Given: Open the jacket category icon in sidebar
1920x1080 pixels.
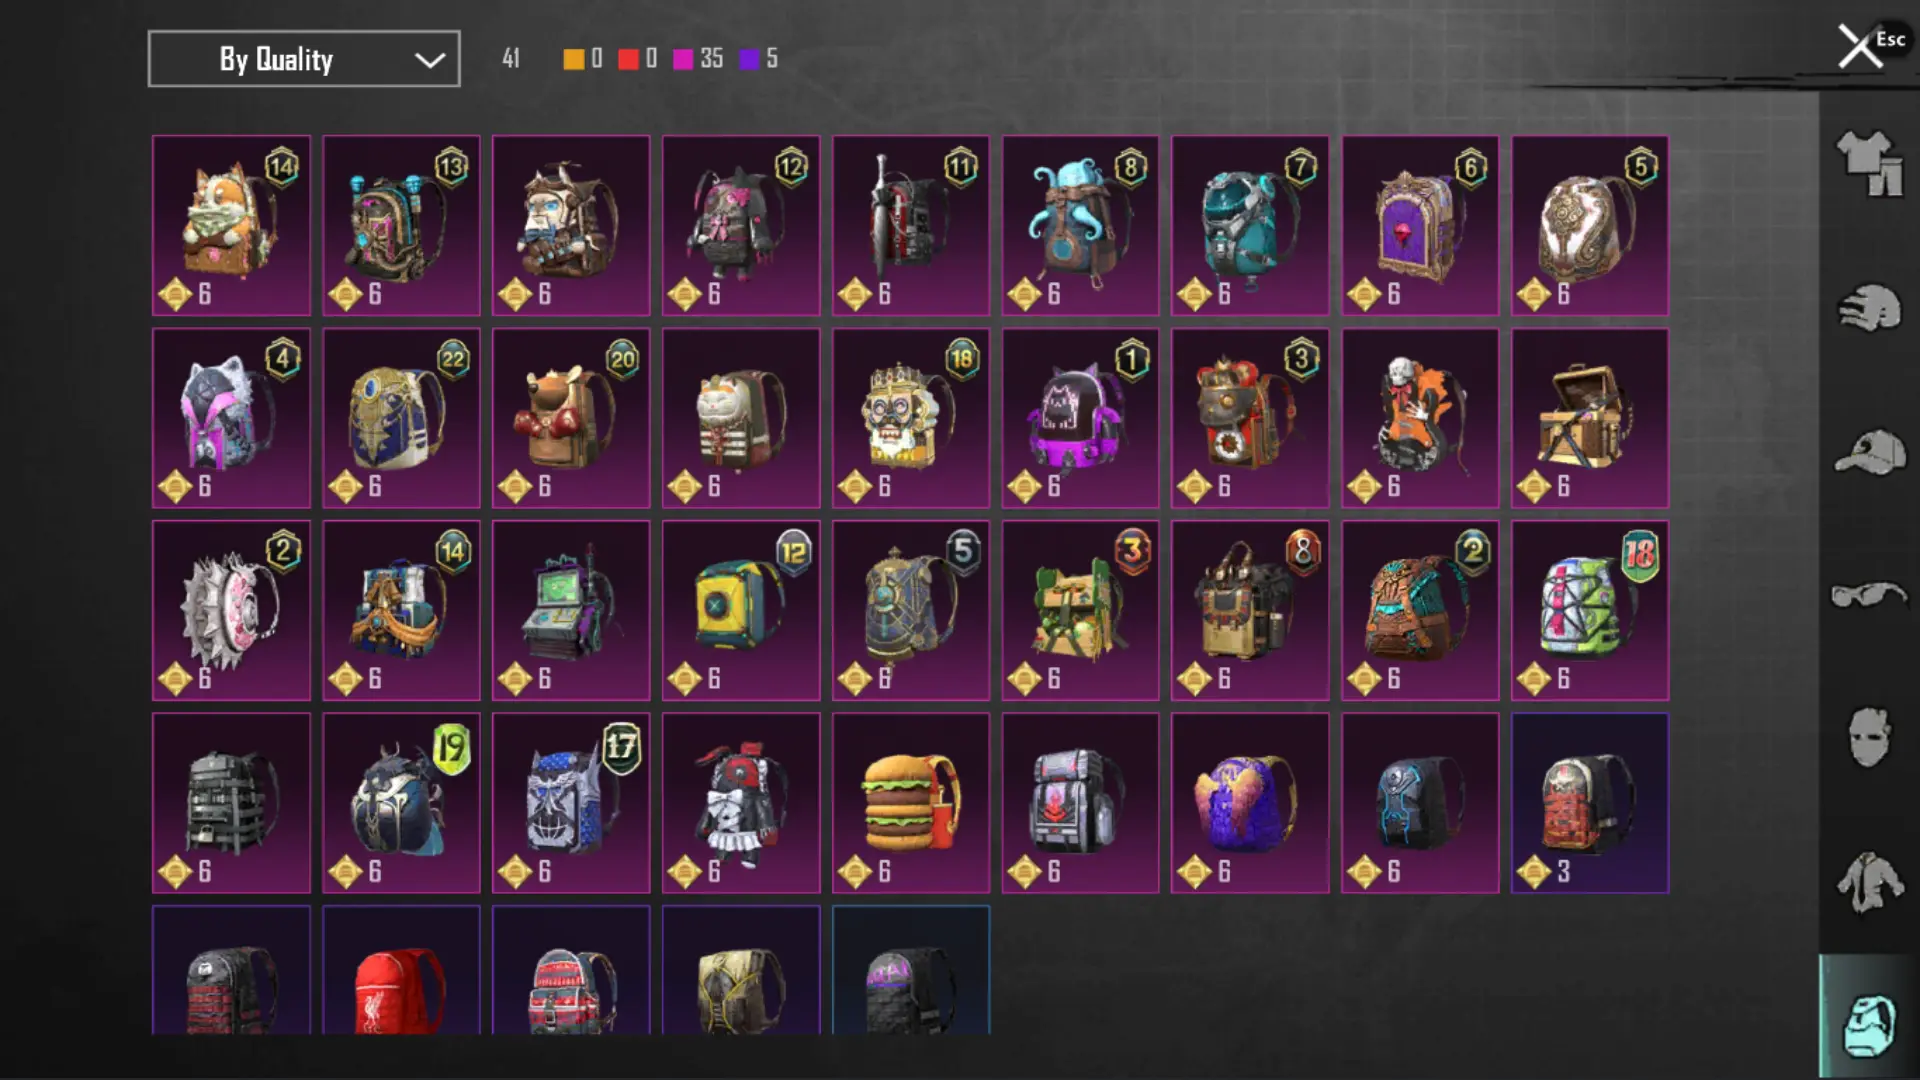Looking at the screenshot, I should coord(1869,882).
